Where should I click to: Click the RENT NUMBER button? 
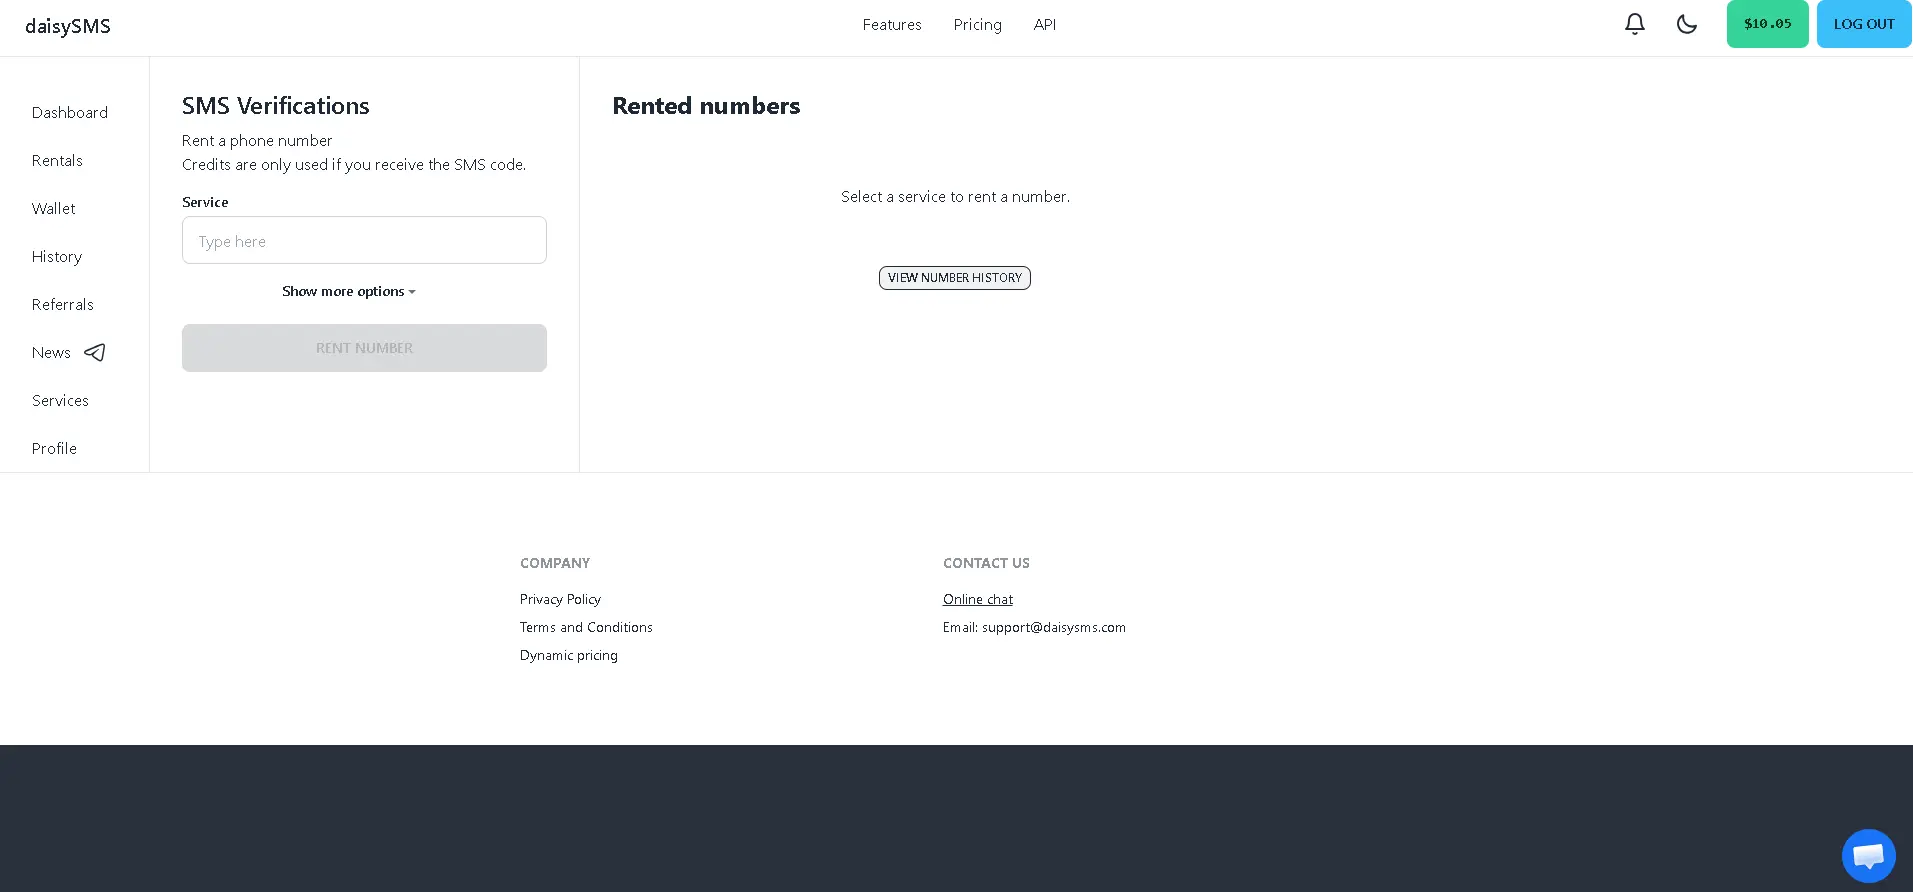364,348
